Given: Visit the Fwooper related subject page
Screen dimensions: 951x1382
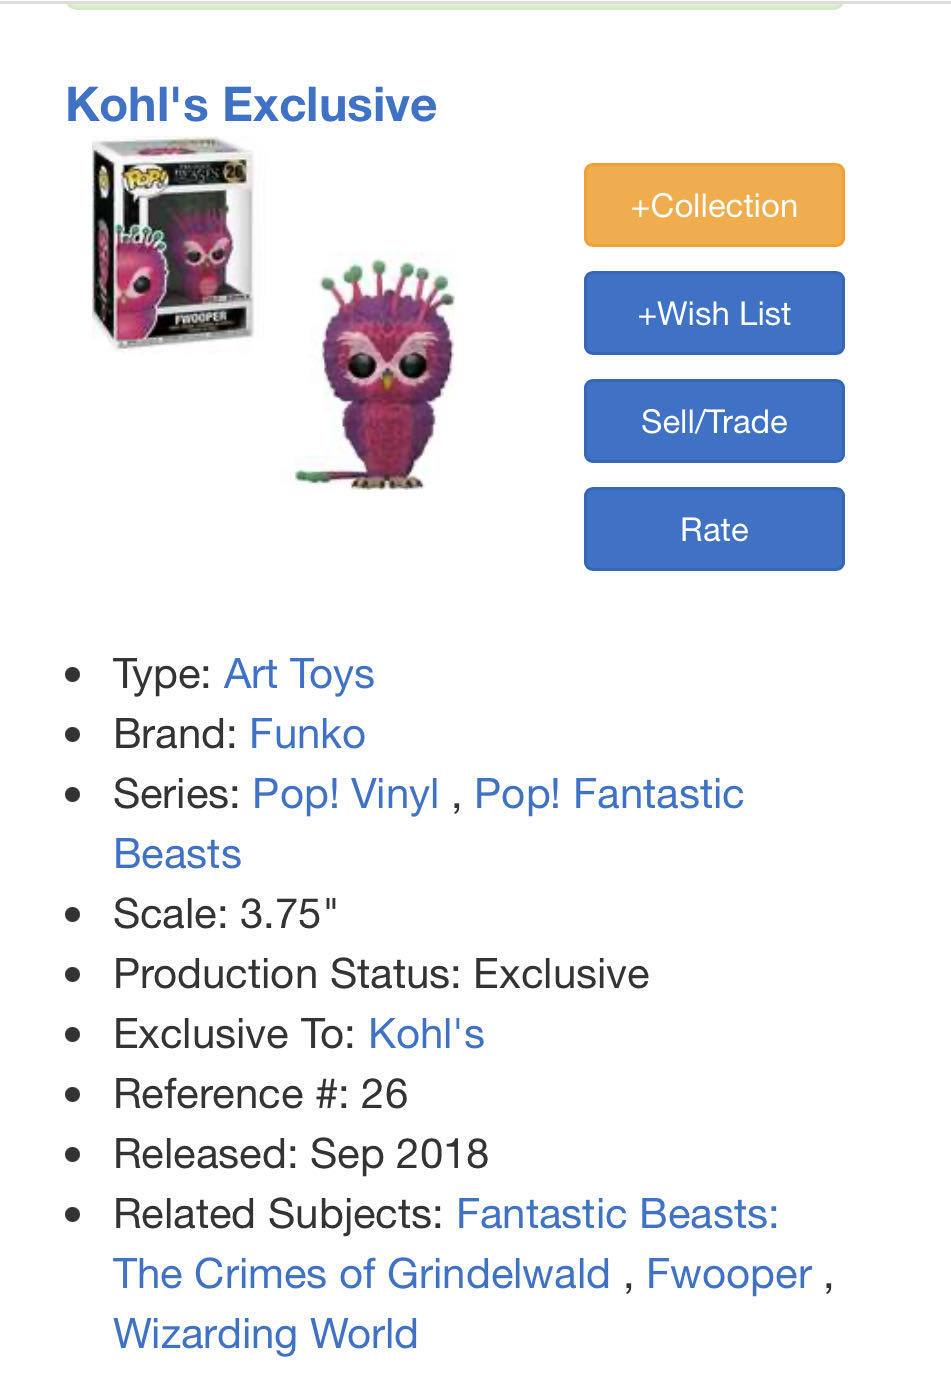Looking at the screenshot, I should click(728, 1273).
